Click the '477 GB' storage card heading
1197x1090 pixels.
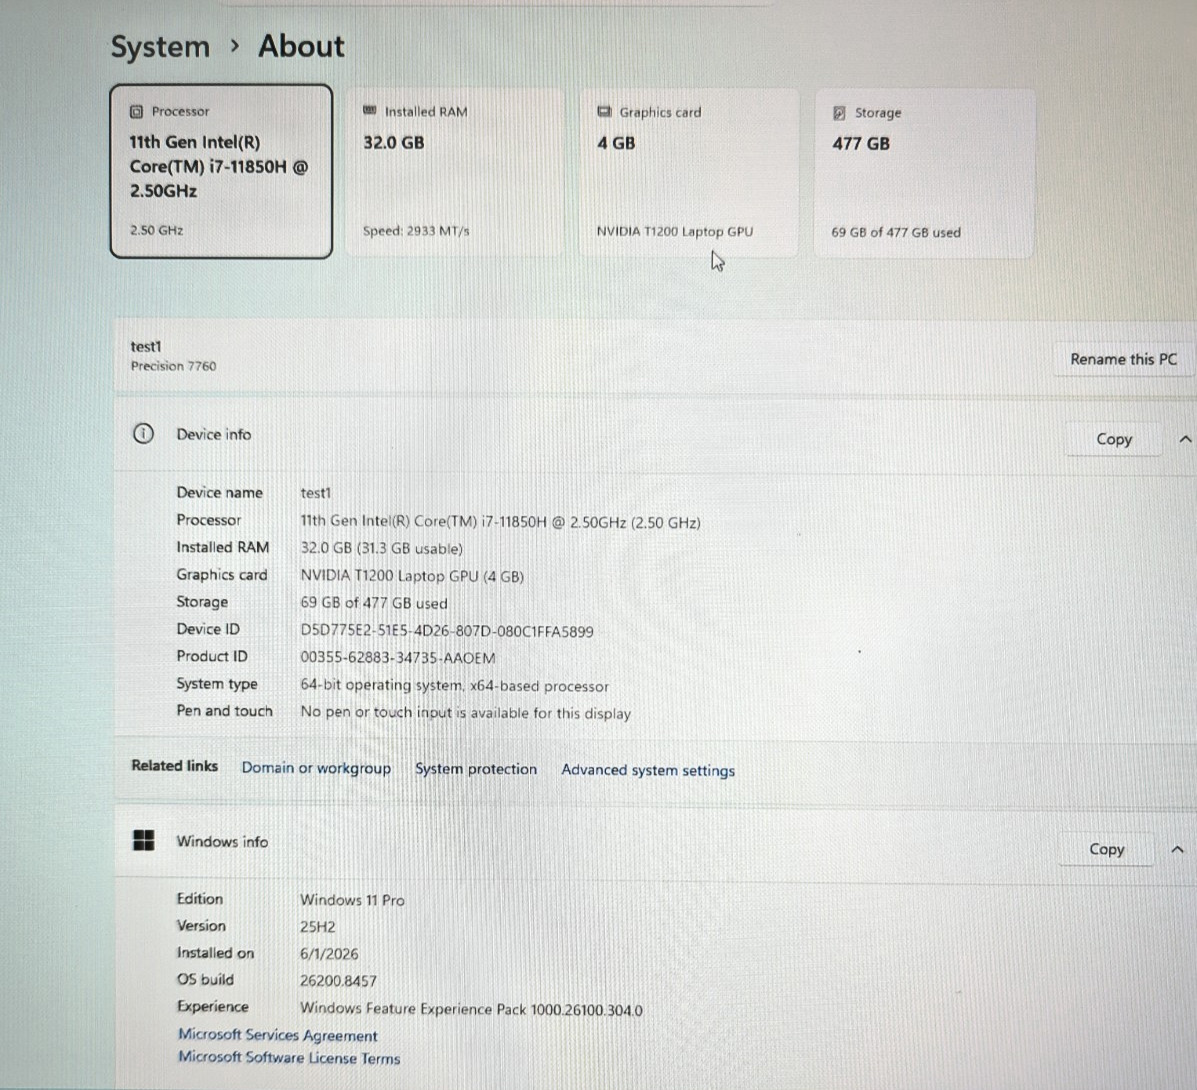point(860,144)
